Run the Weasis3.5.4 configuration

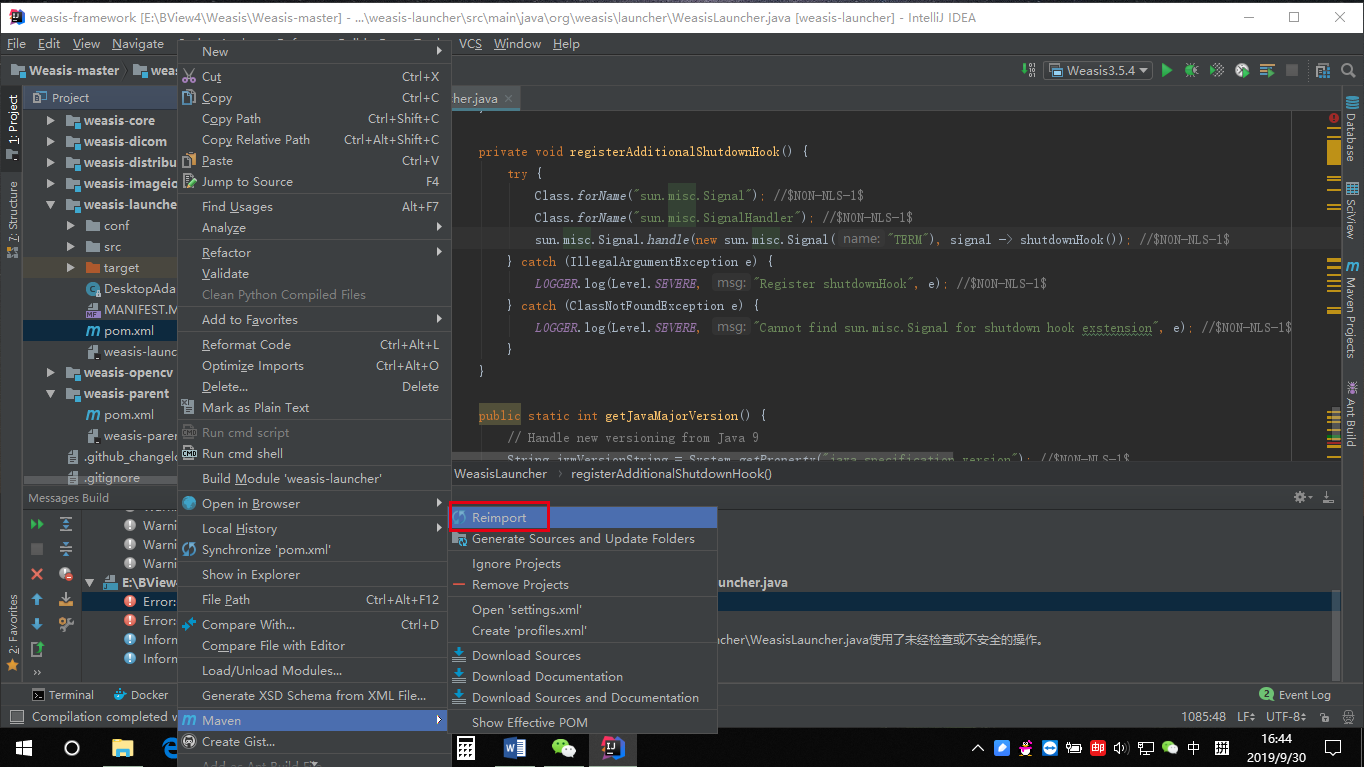[1164, 70]
